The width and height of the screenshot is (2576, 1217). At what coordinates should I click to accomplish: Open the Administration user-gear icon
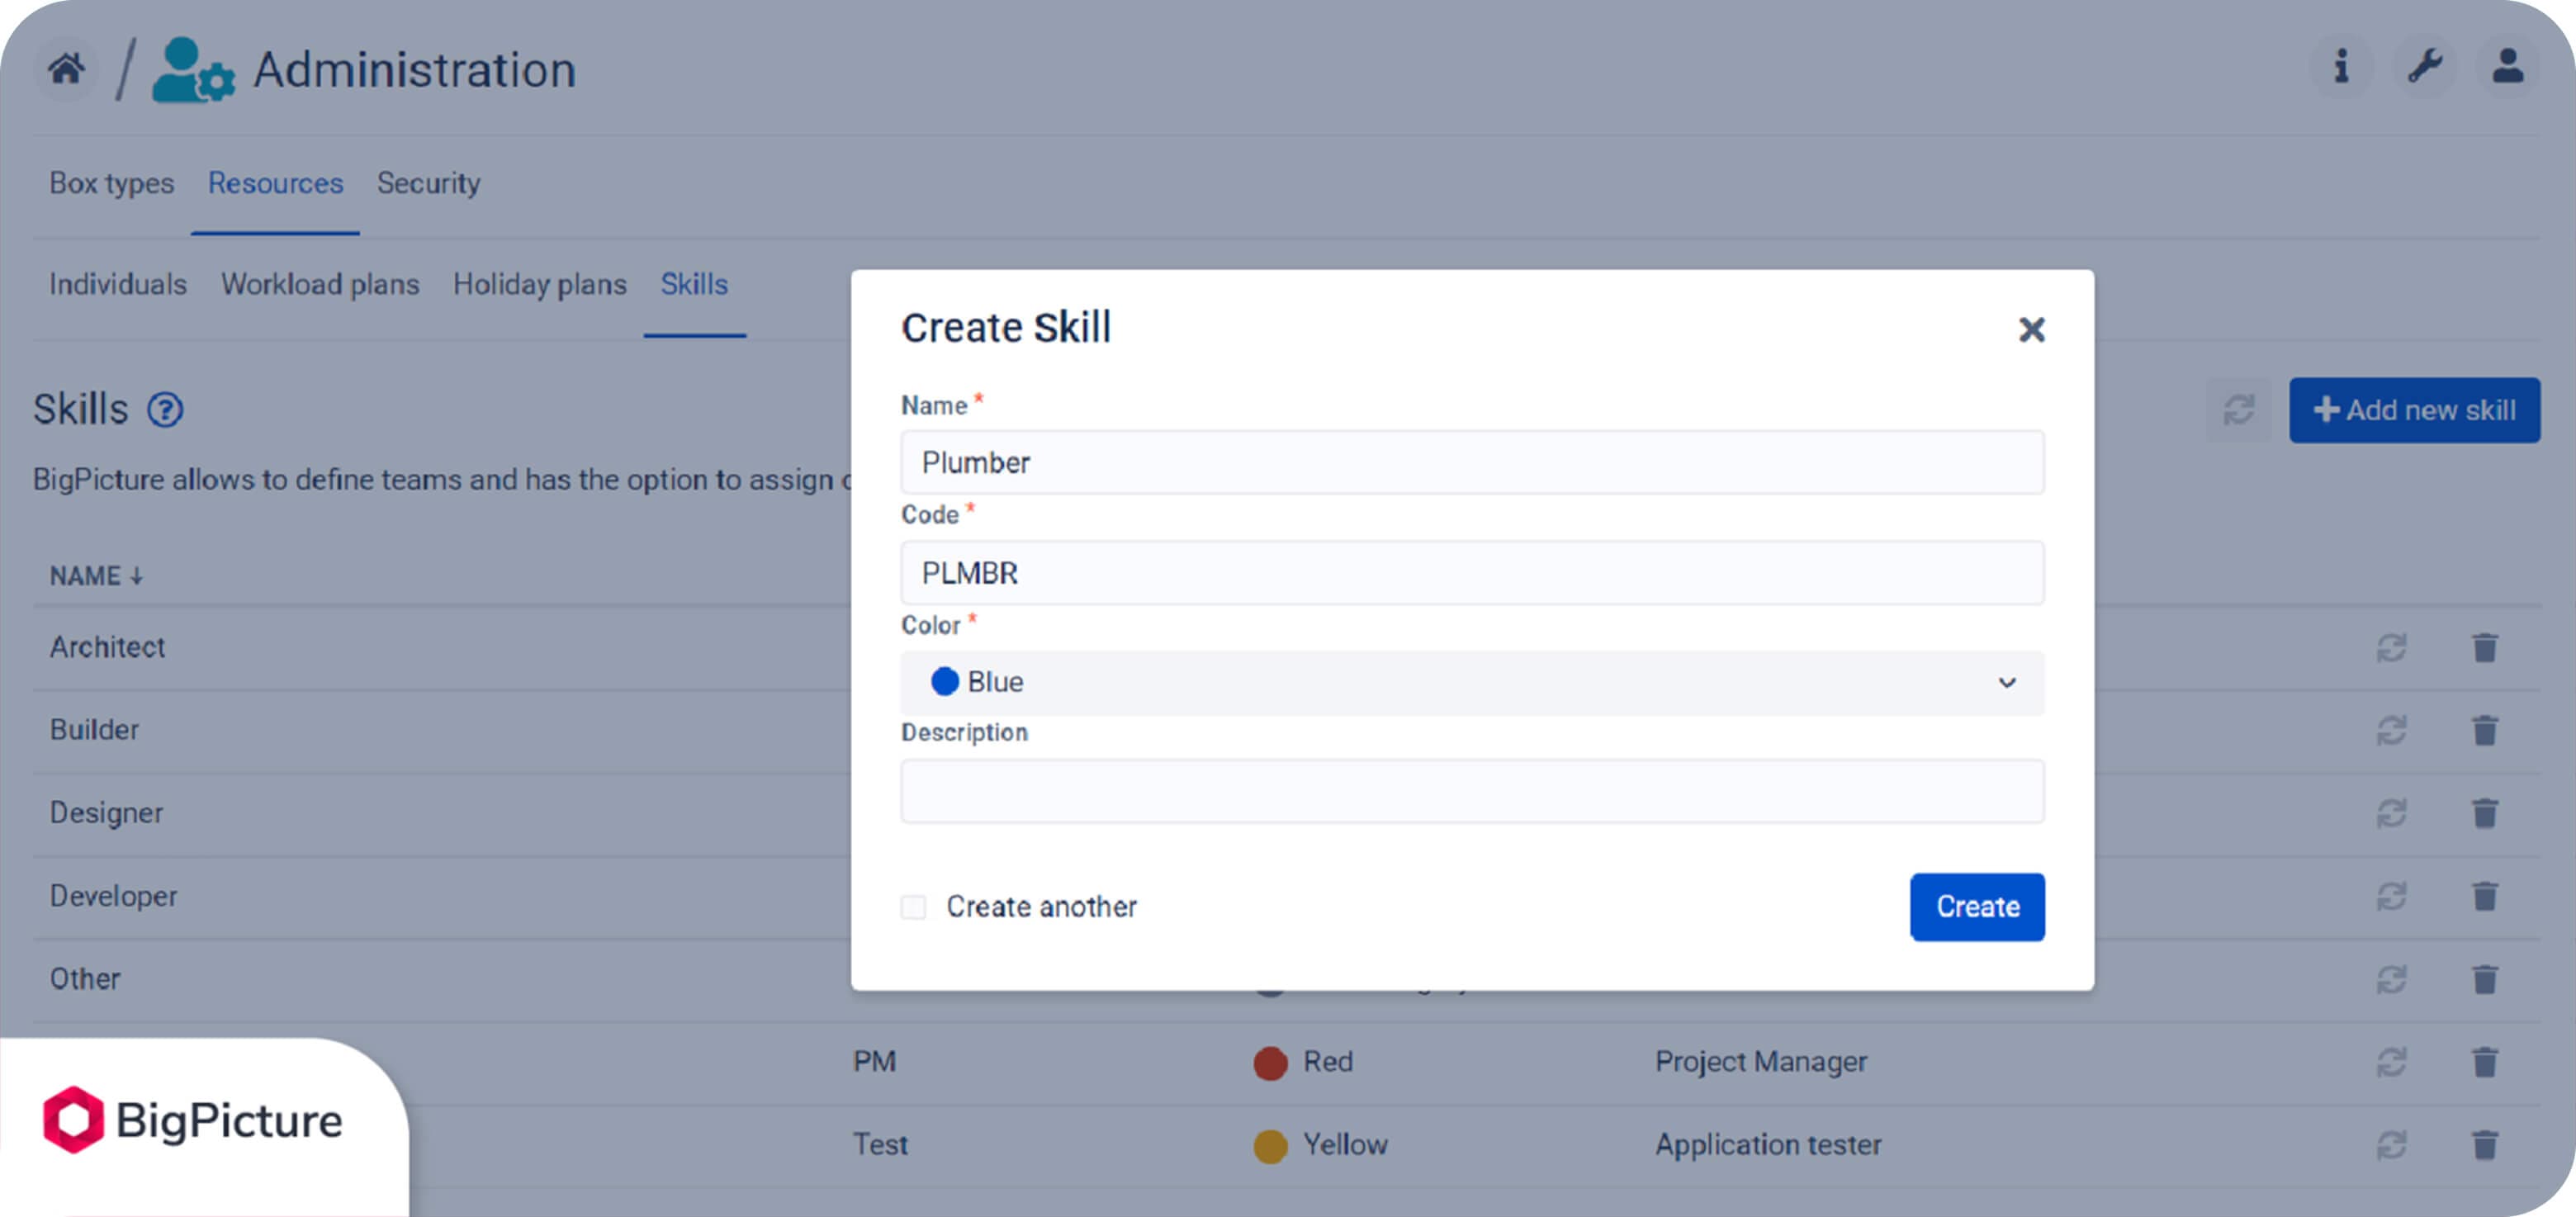tap(193, 70)
